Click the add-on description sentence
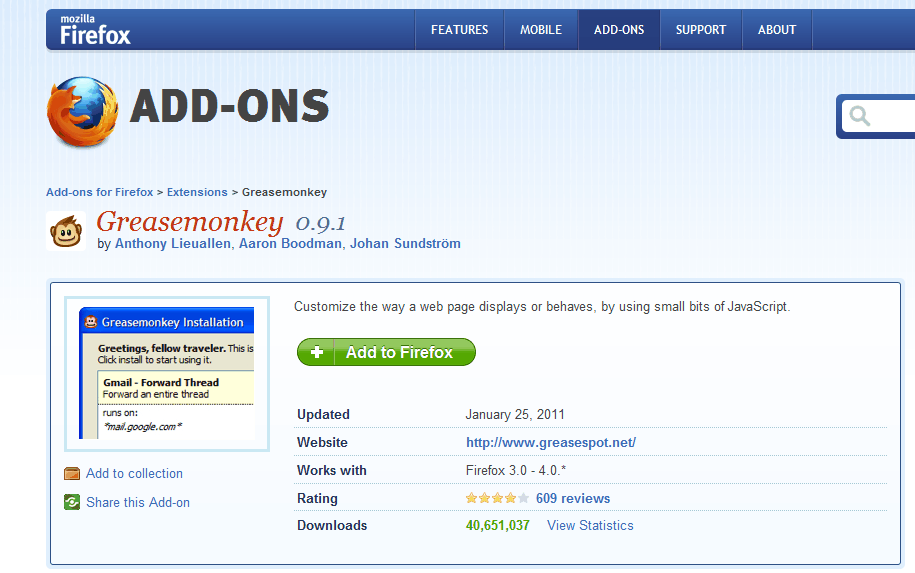Image resolution: width=915 pixels, height=573 pixels. 542,306
